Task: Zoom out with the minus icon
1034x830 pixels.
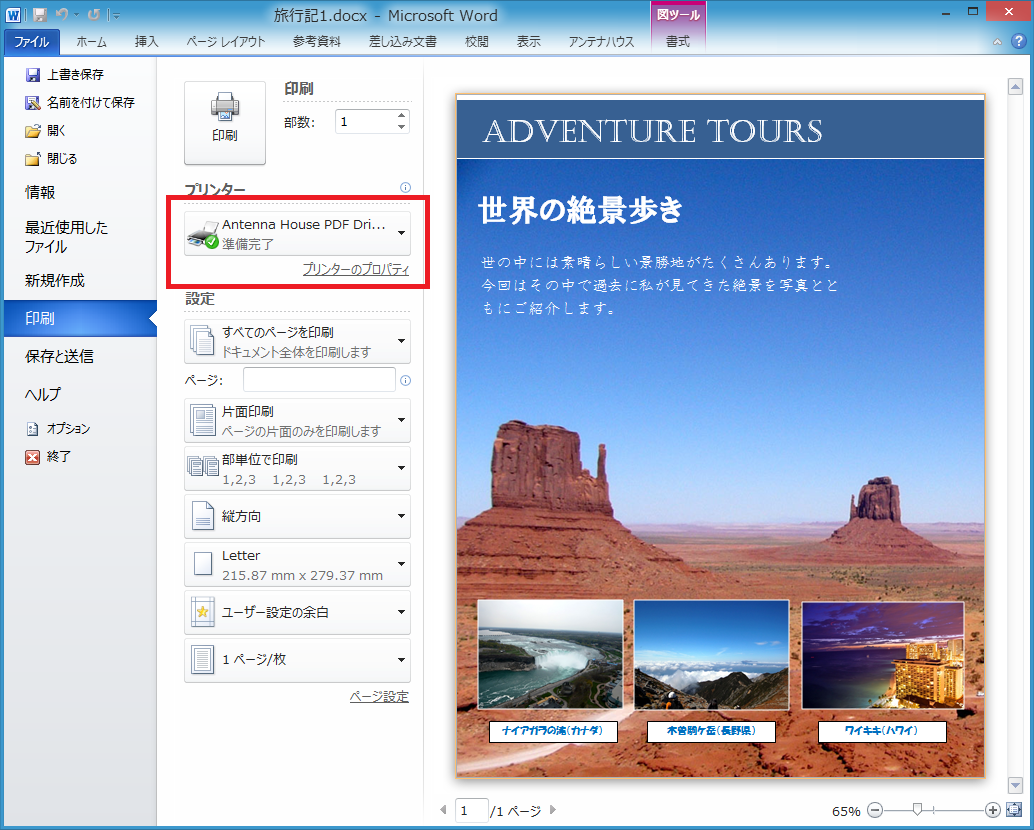Action: coord(875,810)
